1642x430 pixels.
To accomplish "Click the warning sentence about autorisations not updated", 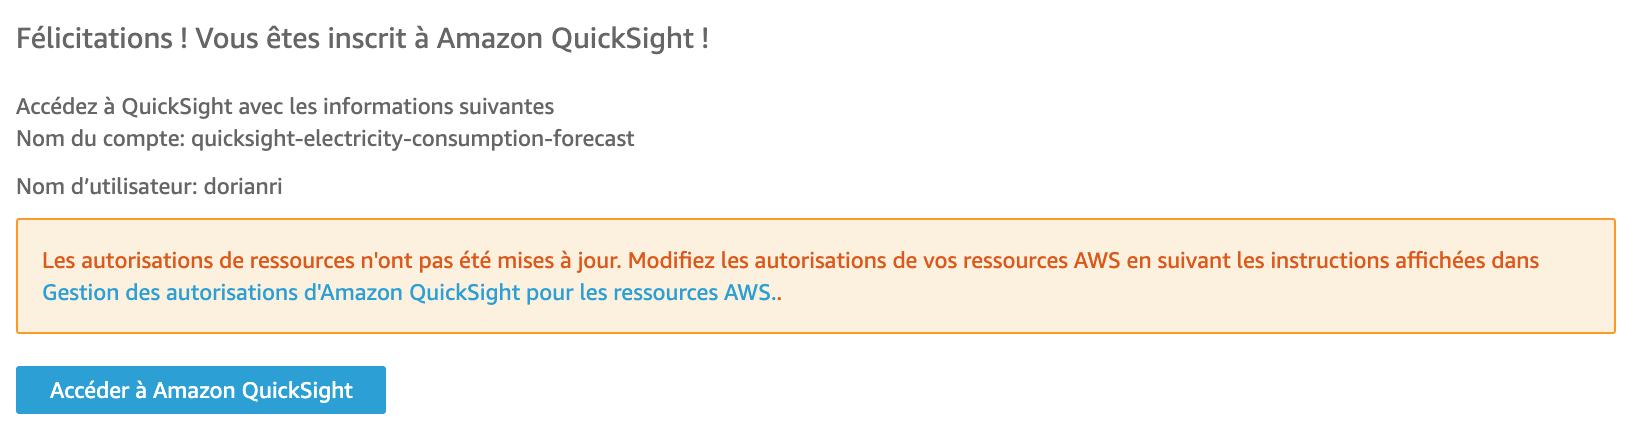I will coord(332,261).
